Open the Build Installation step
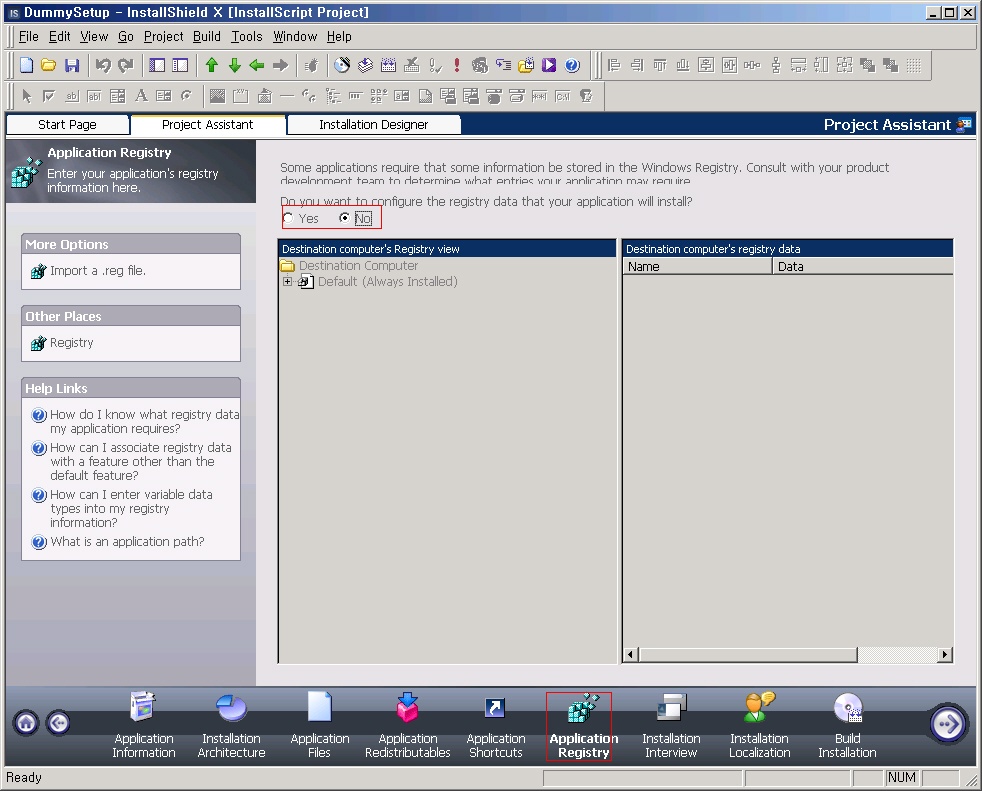The width and height of the screenshot is (982, 791). (847, 725)
